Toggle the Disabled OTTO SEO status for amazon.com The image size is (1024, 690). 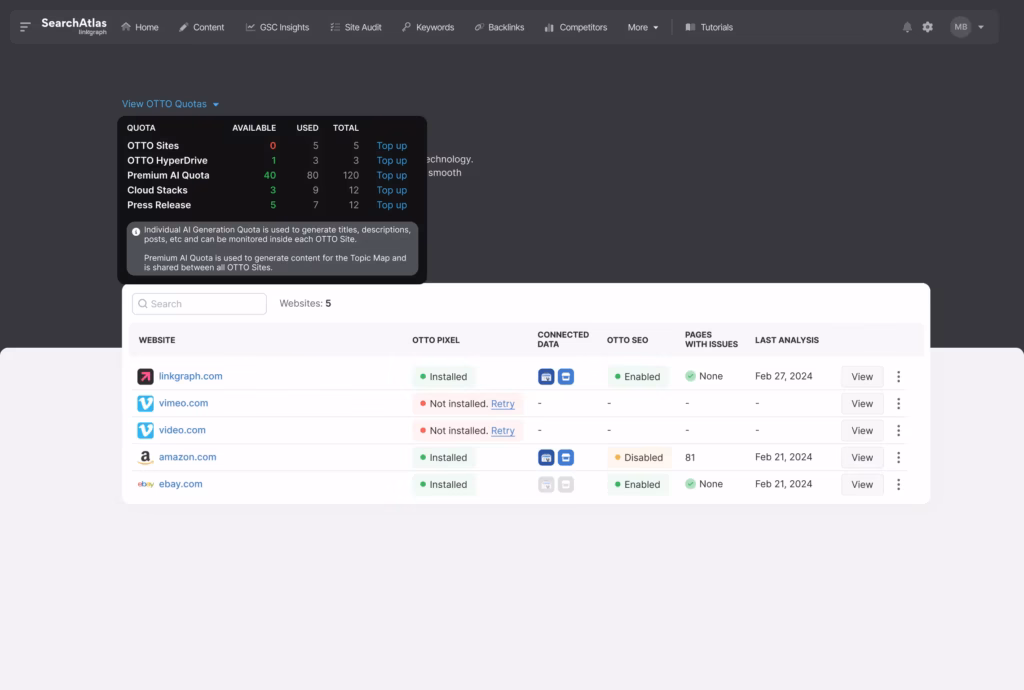click(x=638, y=457)
